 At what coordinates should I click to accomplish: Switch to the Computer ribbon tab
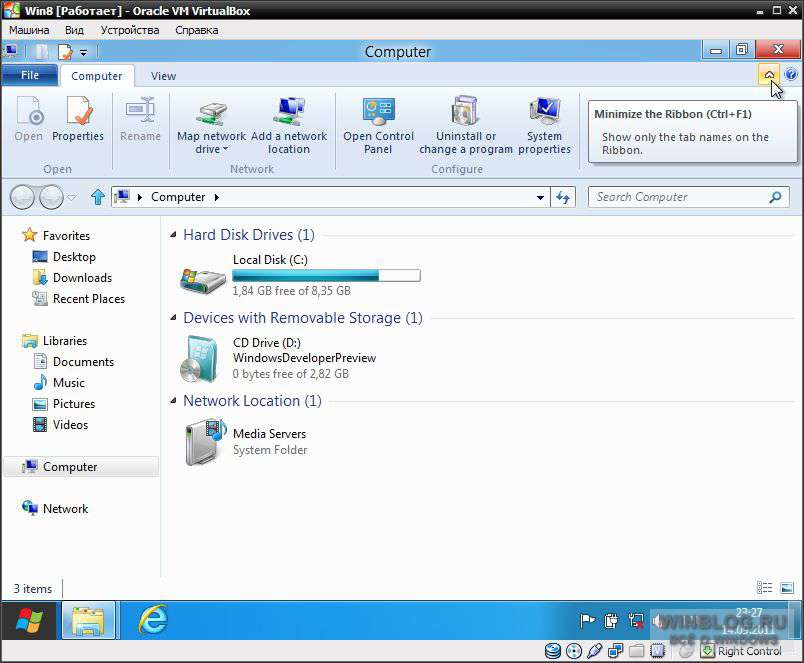point(96,76)
